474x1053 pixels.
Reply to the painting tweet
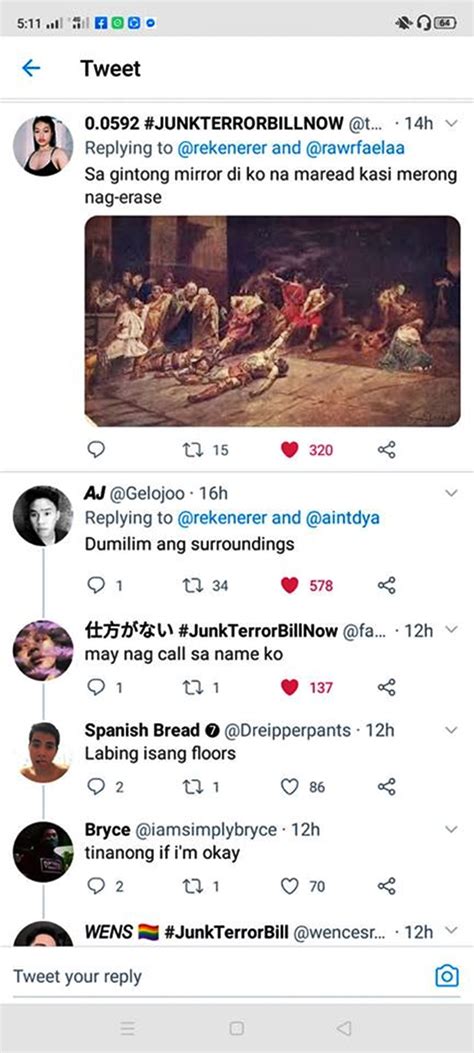click(x=96, y=449)
